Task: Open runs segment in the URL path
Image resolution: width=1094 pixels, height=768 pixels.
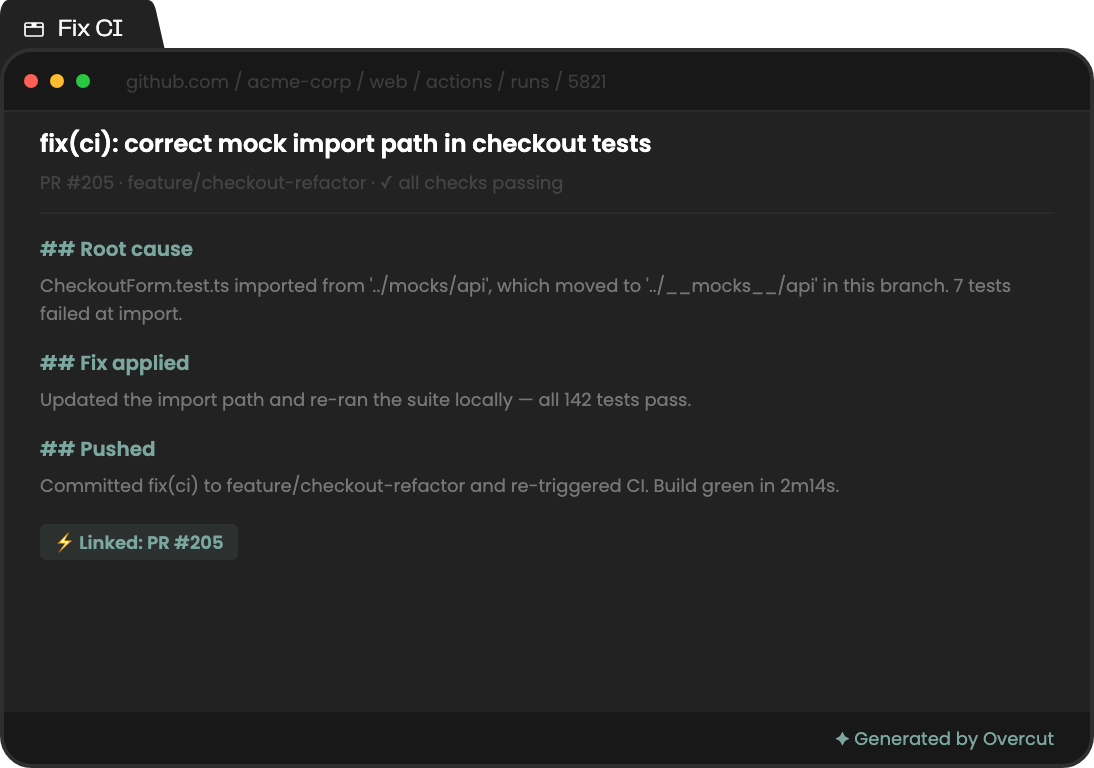Action: 530,82
